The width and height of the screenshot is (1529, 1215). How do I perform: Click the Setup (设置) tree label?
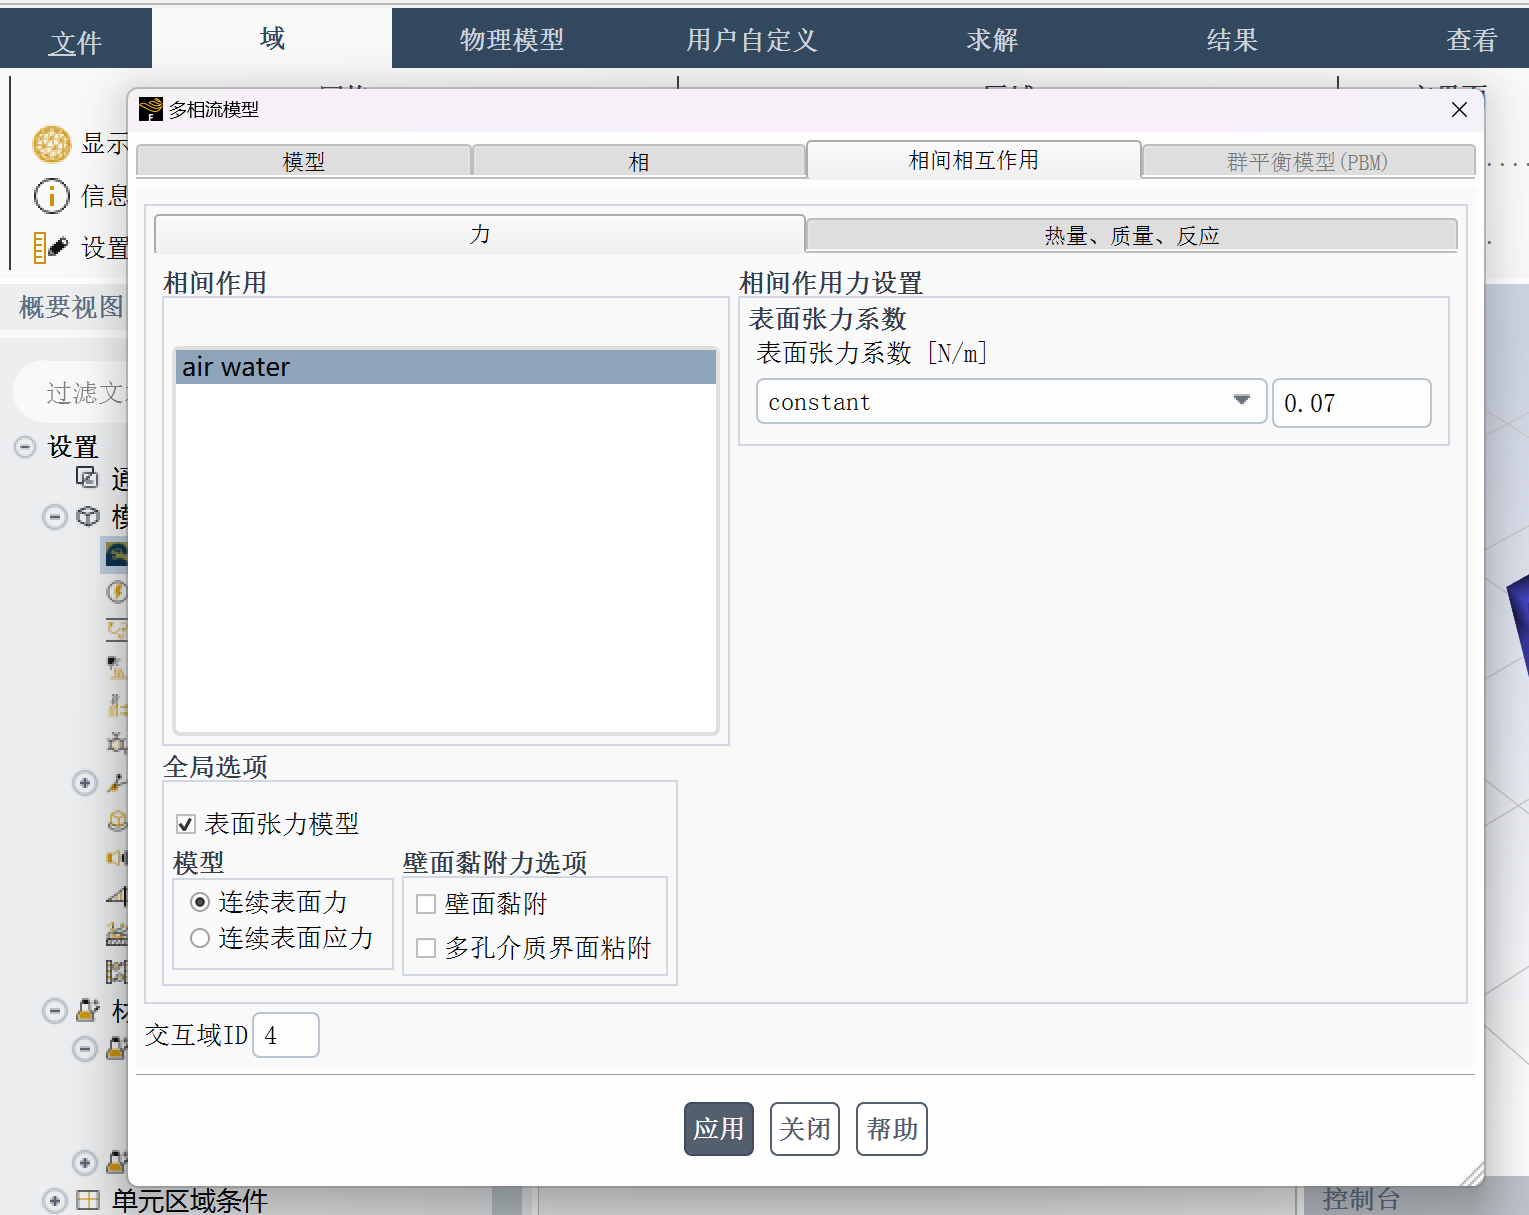[x=73, y=446]
